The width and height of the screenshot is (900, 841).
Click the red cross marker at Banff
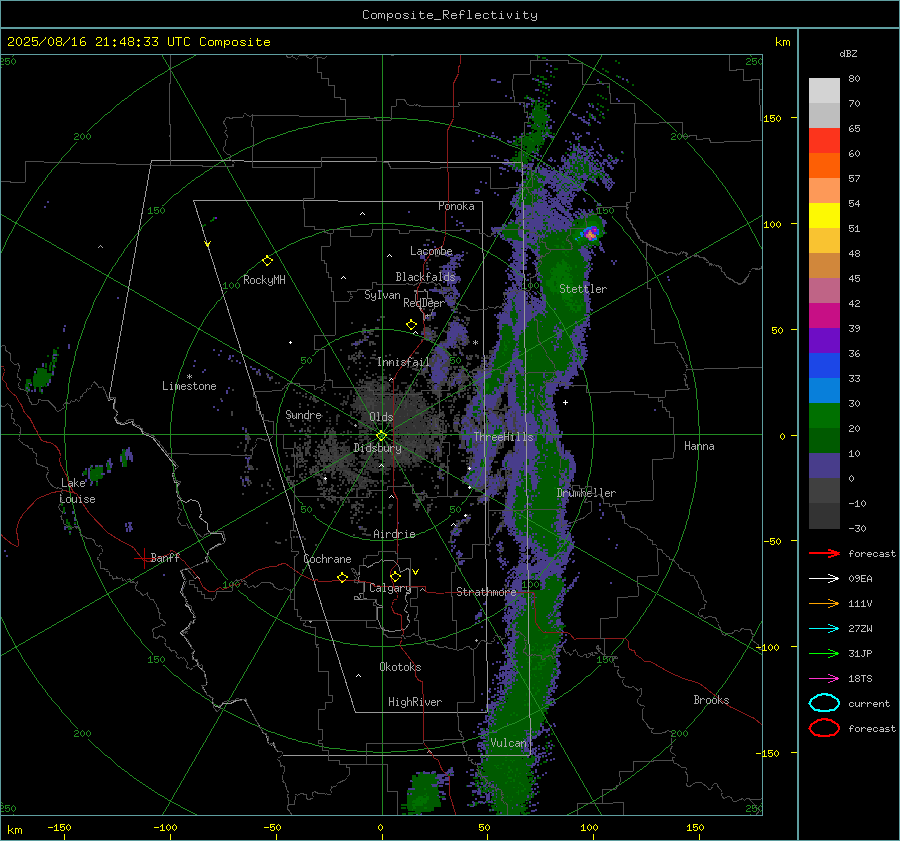(143, 558)
